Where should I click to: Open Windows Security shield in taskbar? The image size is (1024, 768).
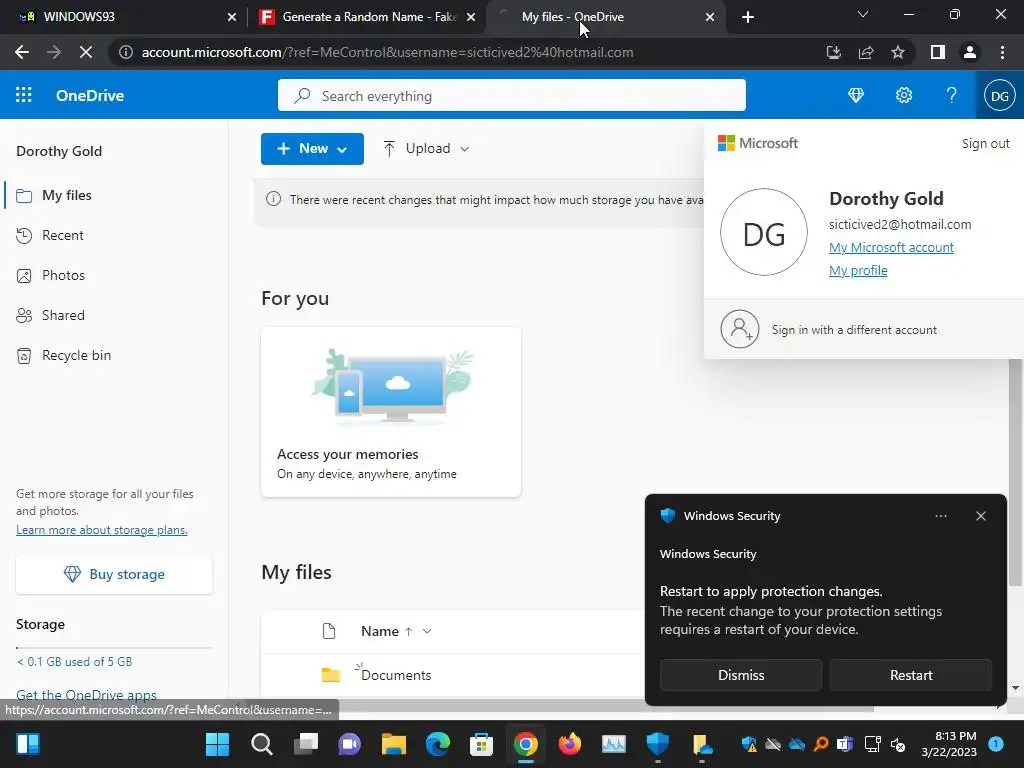click(658, 744)
